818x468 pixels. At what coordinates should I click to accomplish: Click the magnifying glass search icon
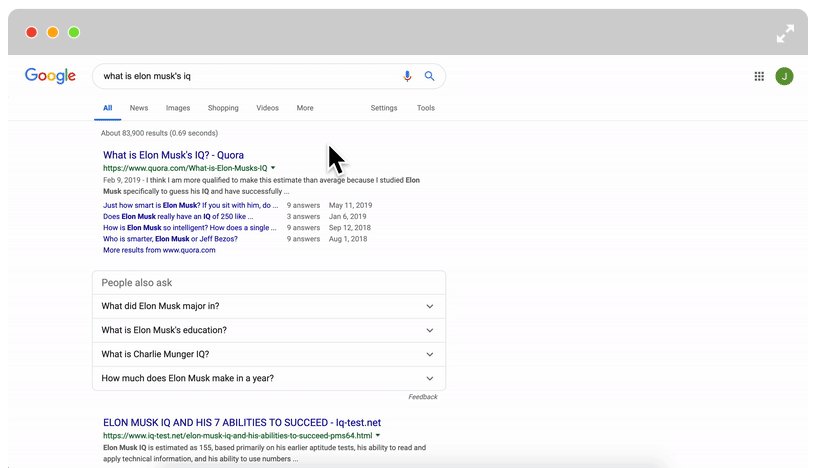430,76
